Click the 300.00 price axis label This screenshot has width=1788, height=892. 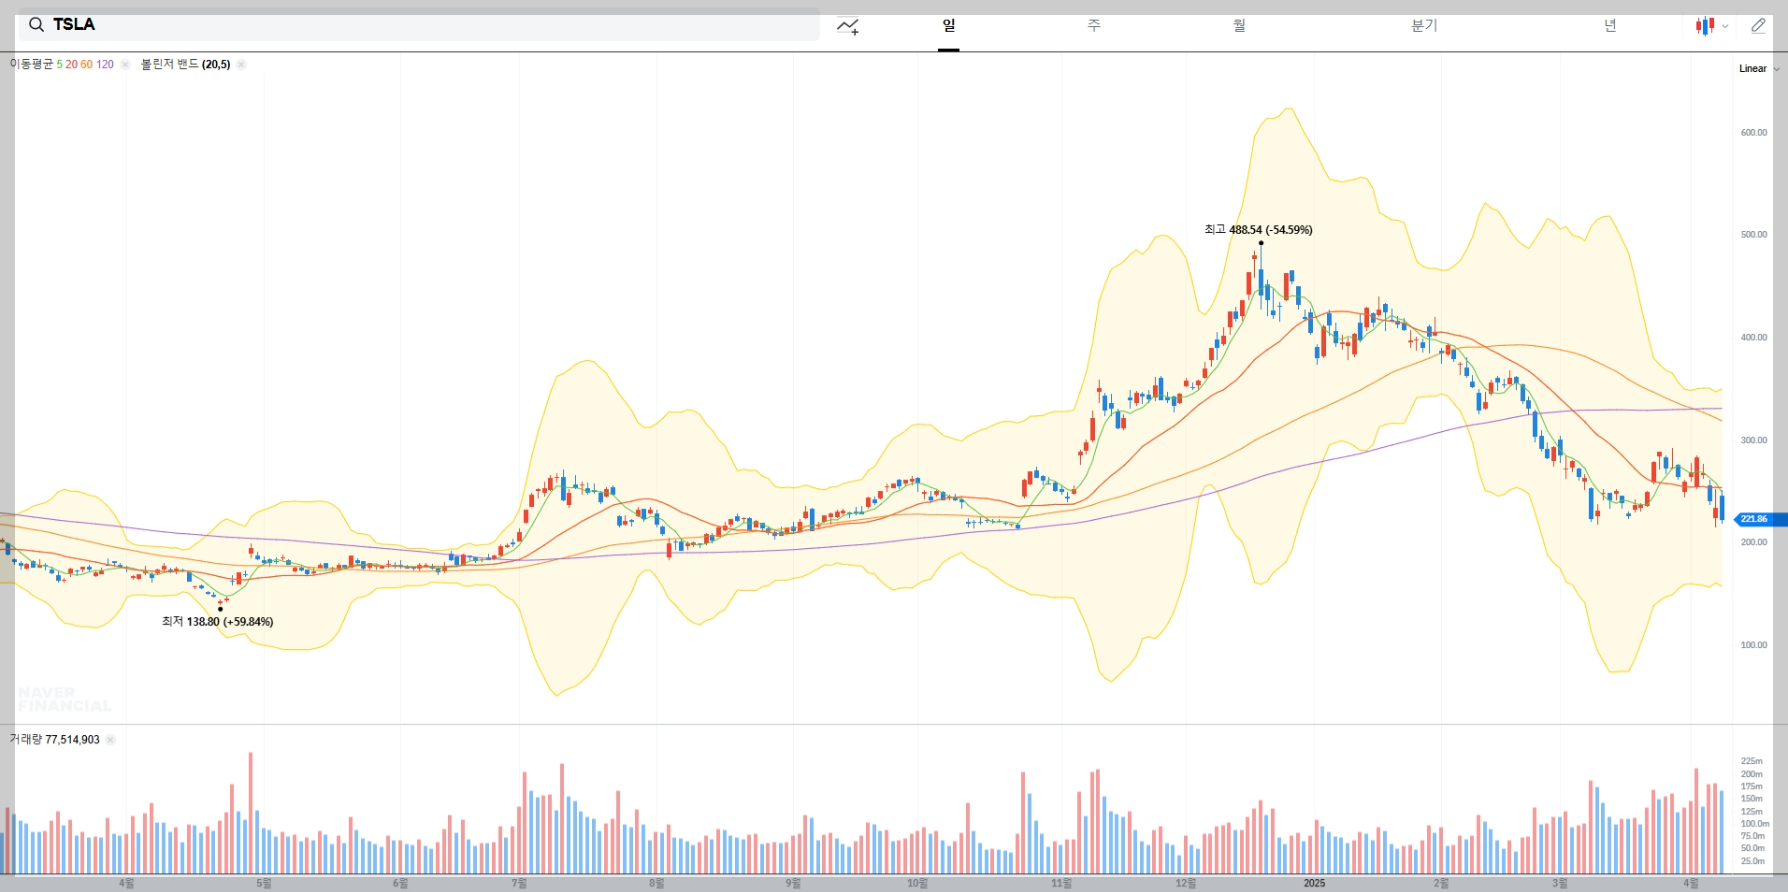coord(1754,441)
